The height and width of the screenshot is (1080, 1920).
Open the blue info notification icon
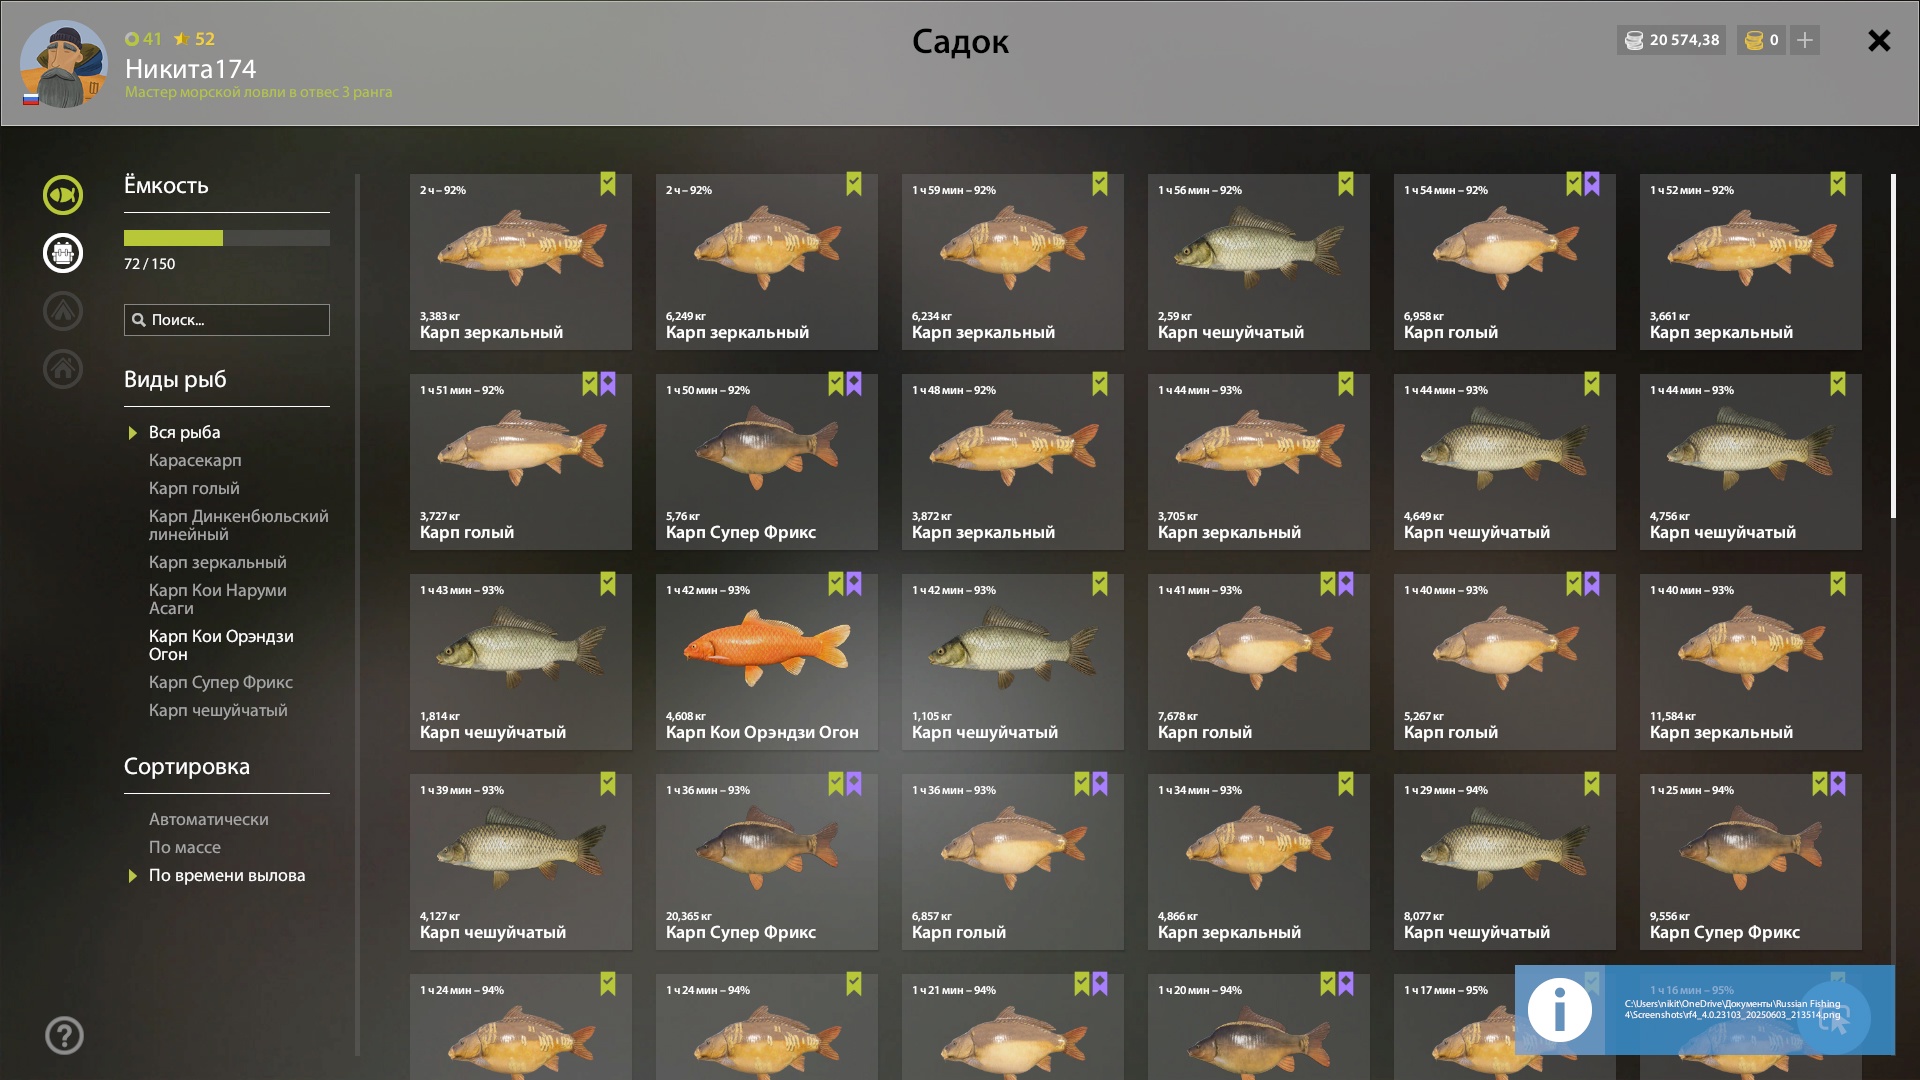1559,1010
